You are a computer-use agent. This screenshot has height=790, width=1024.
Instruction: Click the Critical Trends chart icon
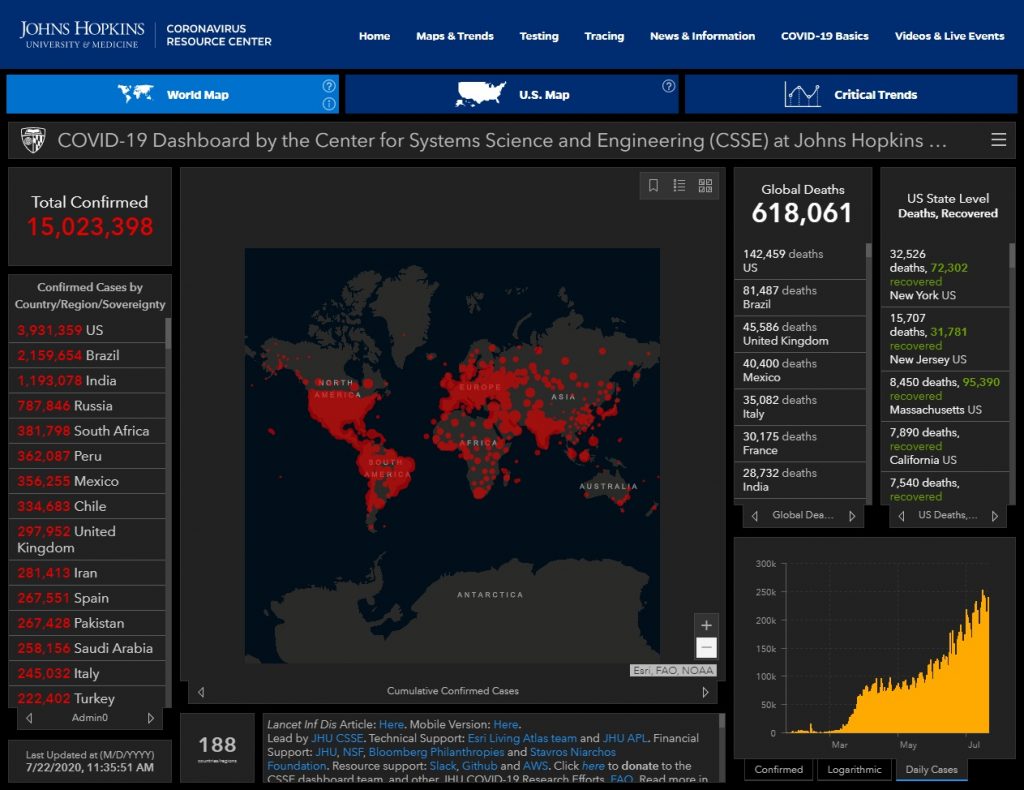[802, 95]
